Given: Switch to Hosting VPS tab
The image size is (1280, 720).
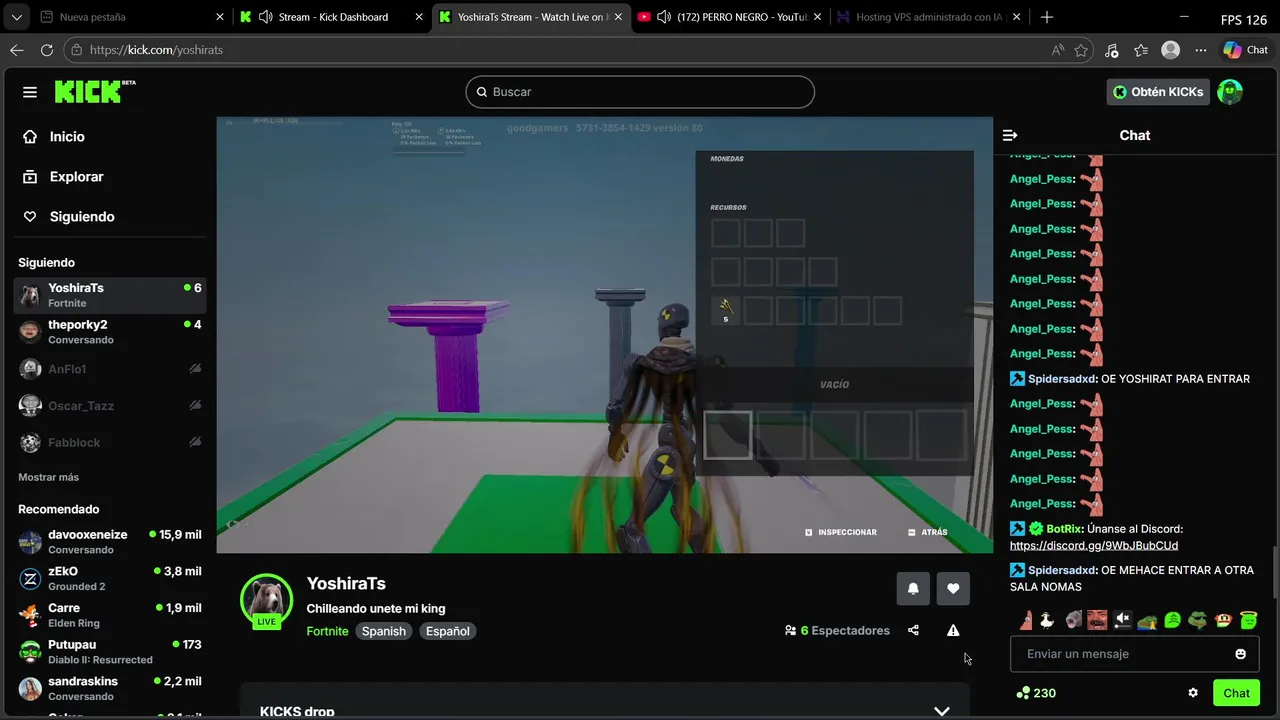Looking at the screenshot, I should click(930, 17).
